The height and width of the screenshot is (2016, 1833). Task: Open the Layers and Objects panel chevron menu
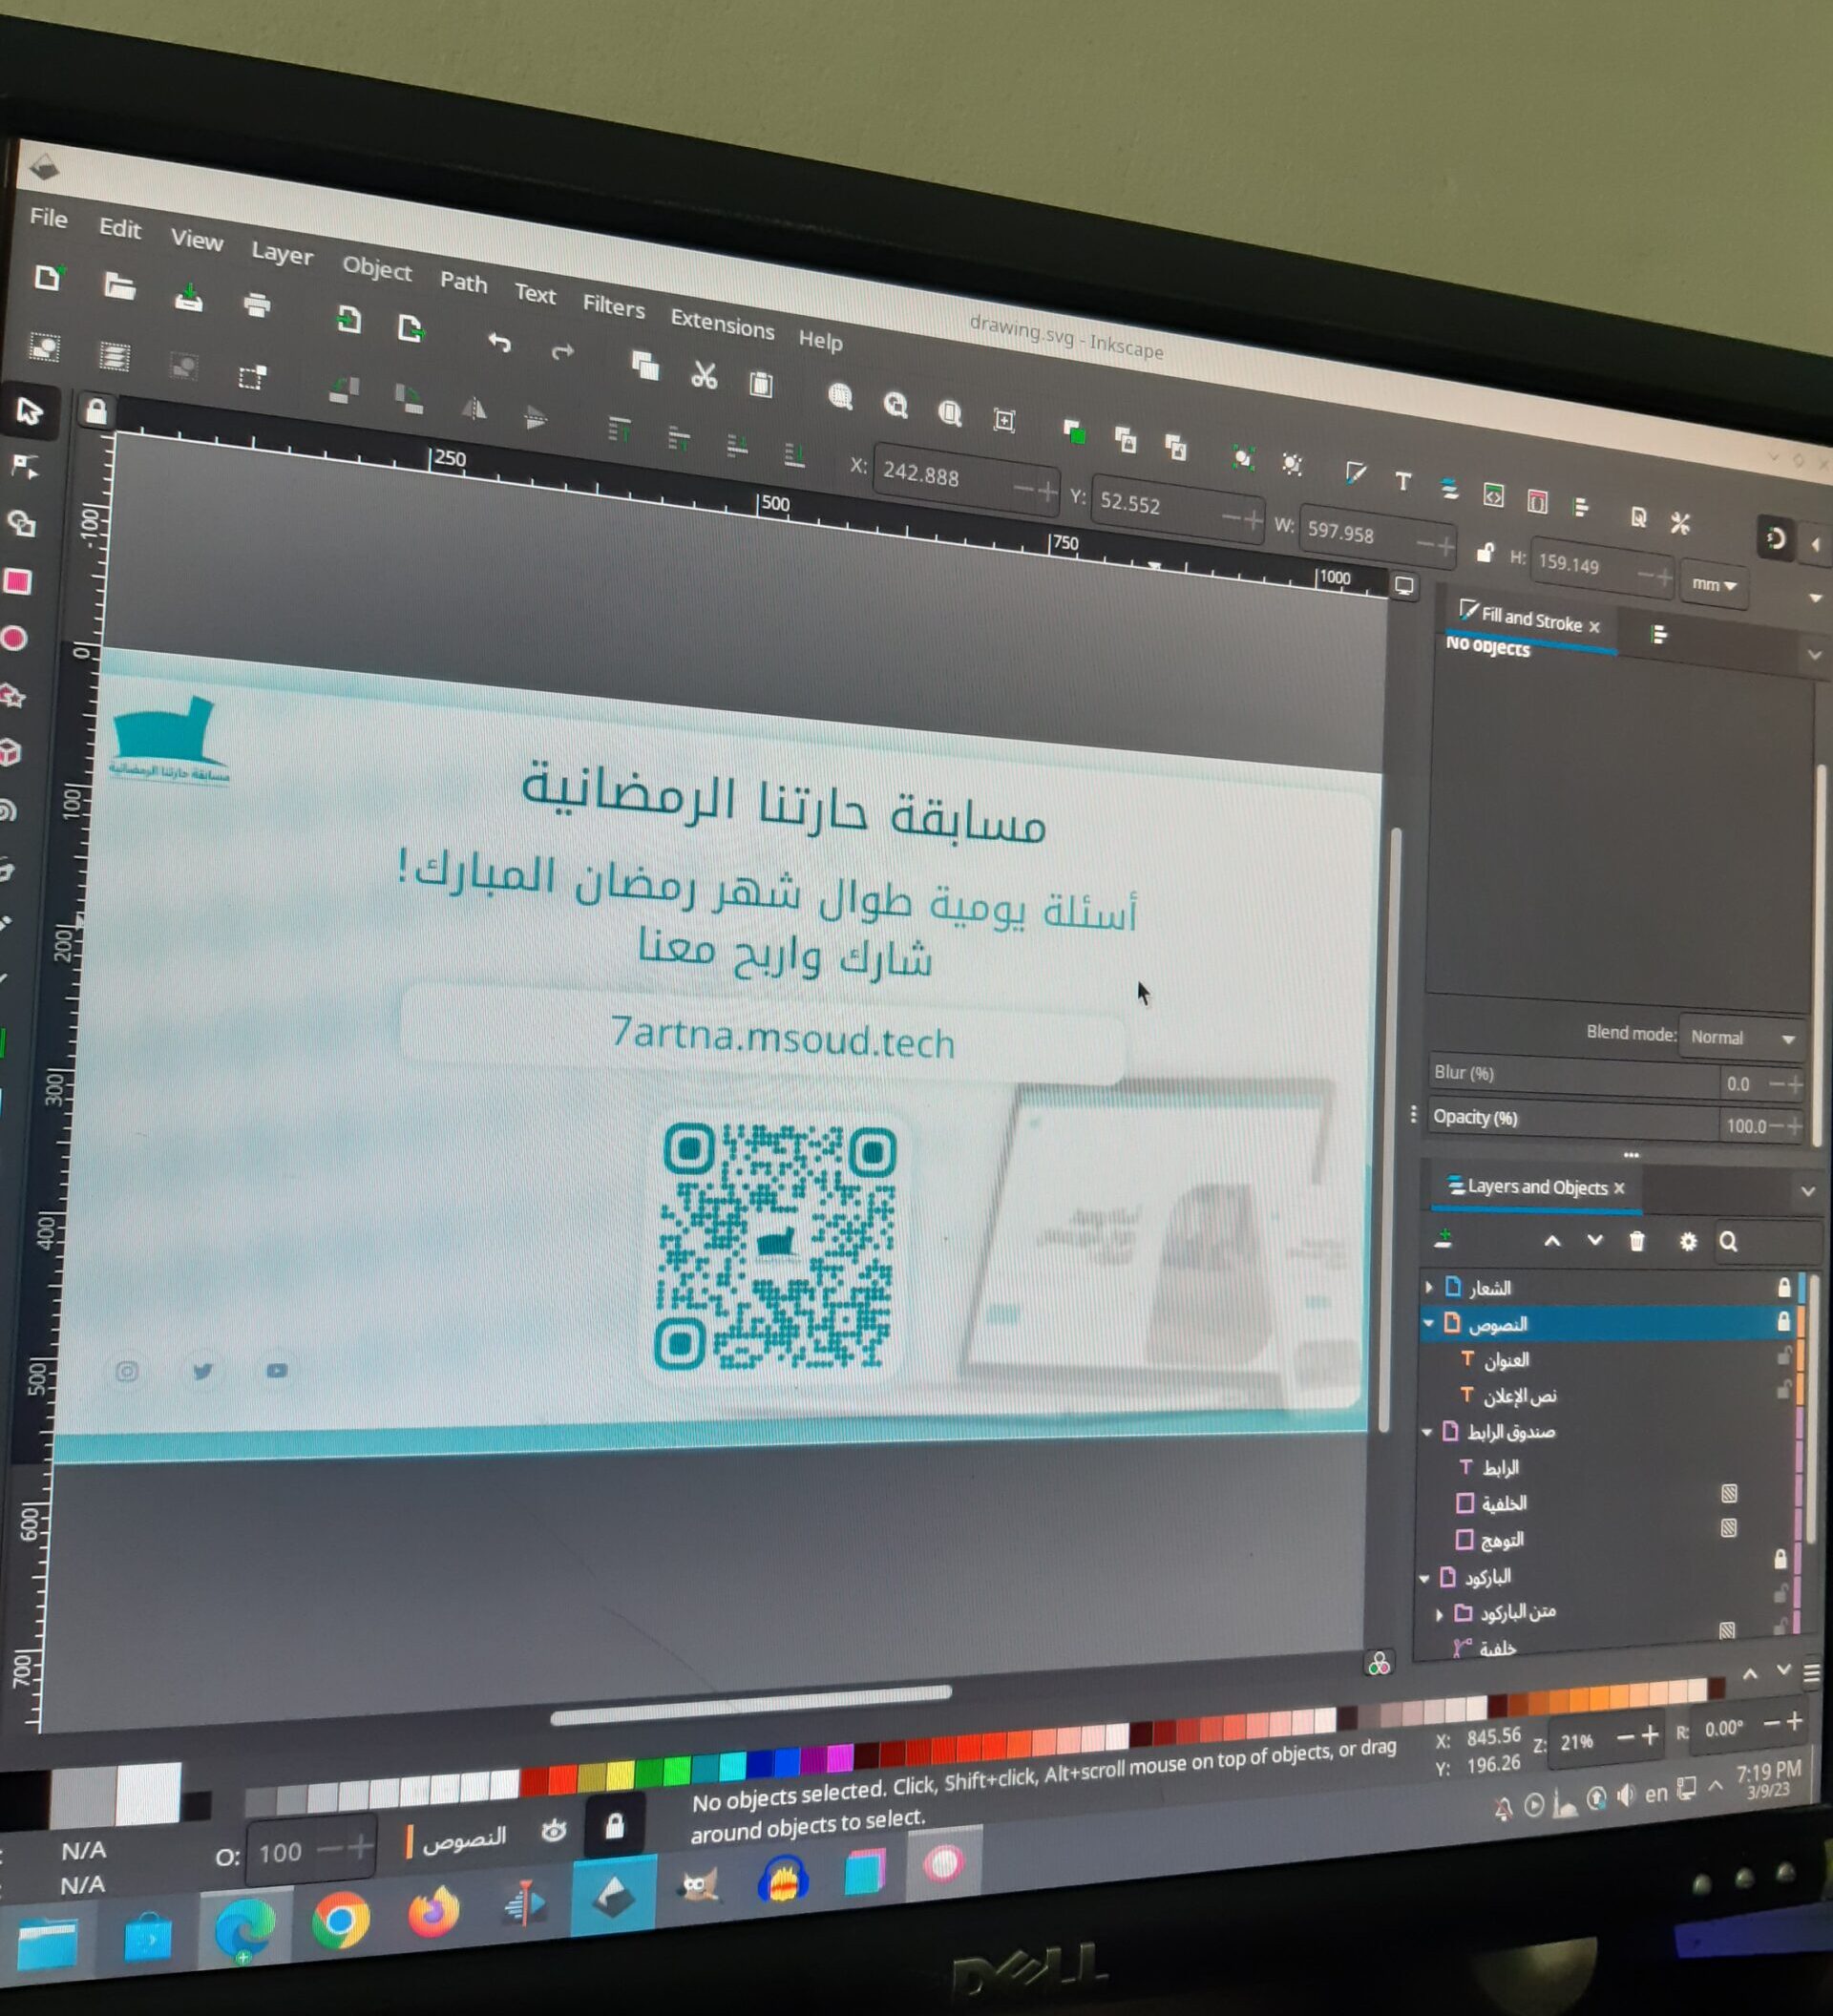[x=1807, y=1191]
